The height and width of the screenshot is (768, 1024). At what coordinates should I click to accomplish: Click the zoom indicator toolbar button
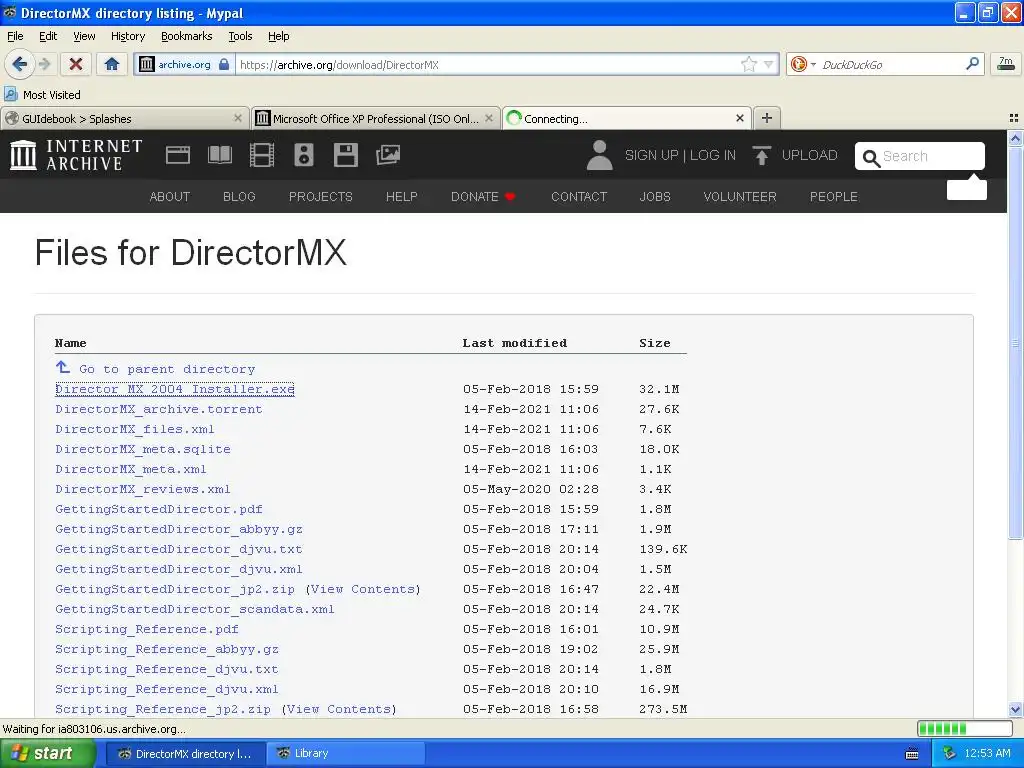1006,64
